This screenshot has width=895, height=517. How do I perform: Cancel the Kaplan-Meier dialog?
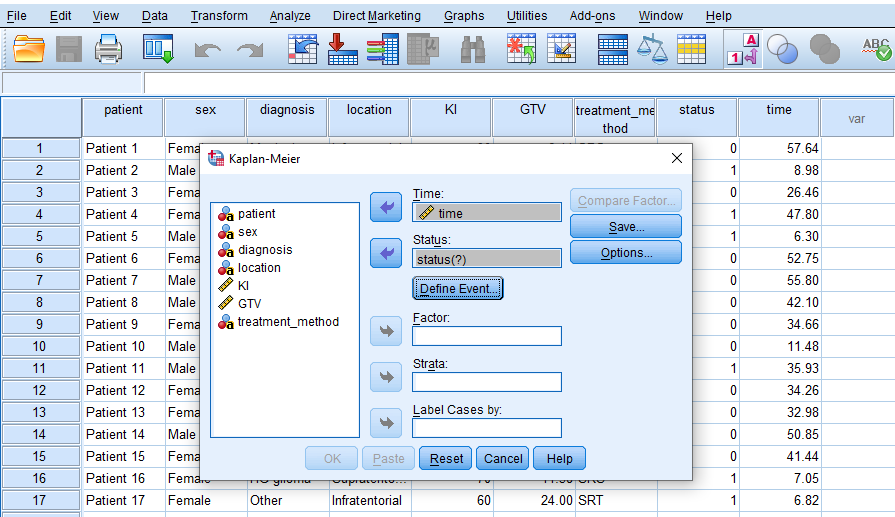502,458
